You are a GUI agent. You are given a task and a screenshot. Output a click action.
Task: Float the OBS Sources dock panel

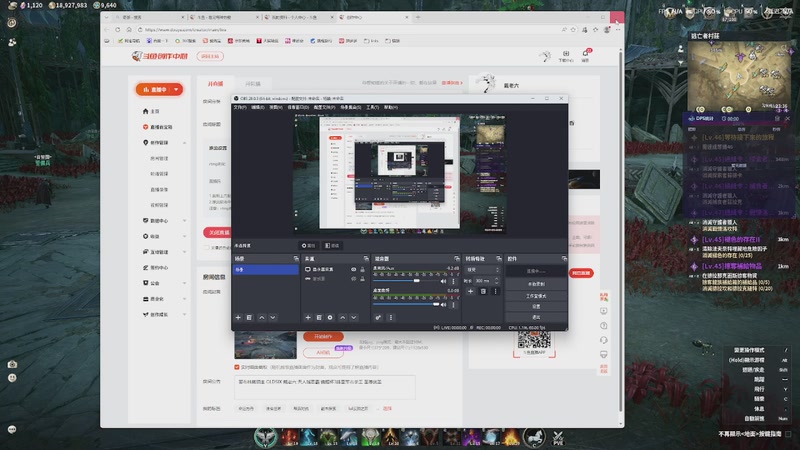pos(366,259)
